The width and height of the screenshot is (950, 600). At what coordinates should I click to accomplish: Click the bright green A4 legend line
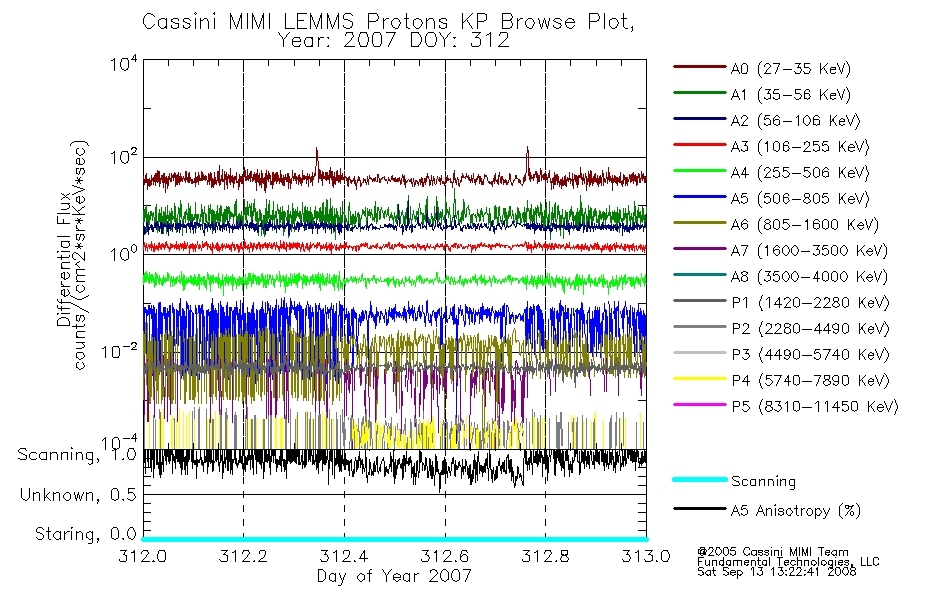699,171
